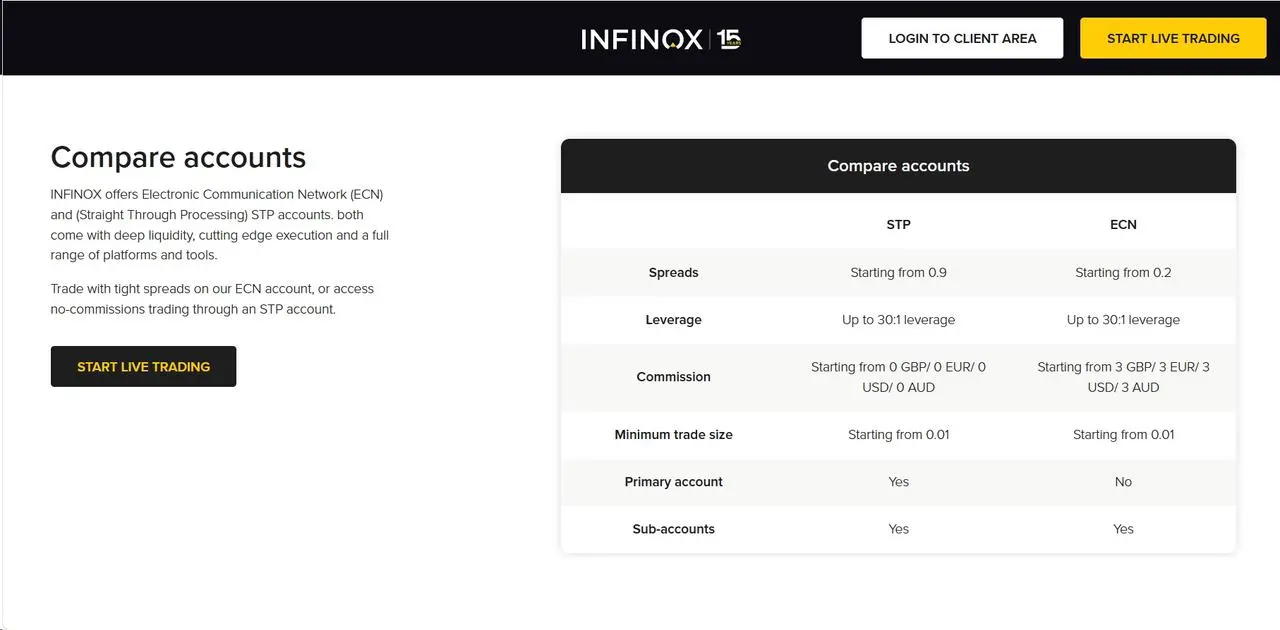Click header START LIVE TRADING yellow button
This screenshot has width=1280, height=630.
pyautogui.click(x=1173, y=38)
